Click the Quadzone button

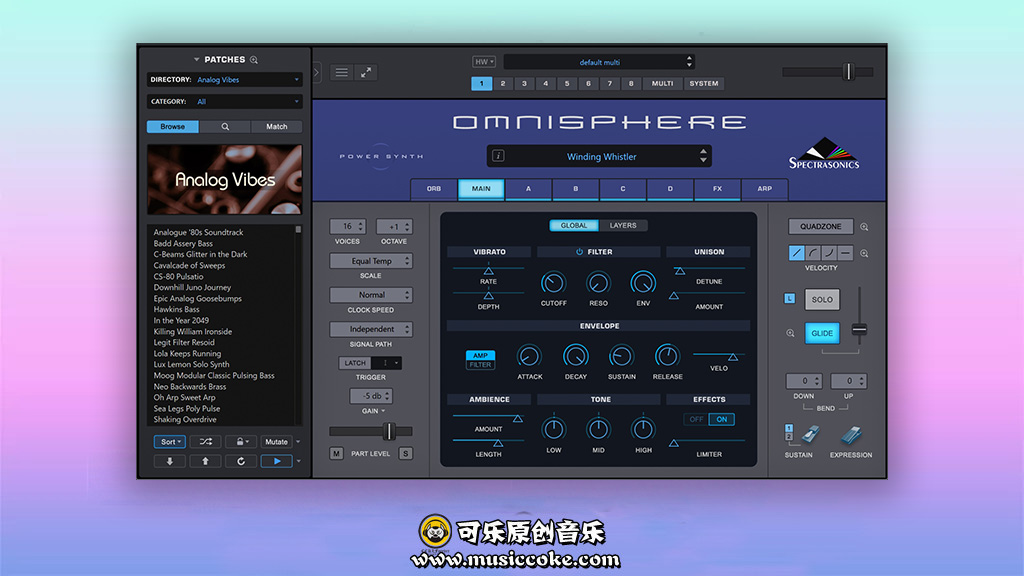(820, 227)
